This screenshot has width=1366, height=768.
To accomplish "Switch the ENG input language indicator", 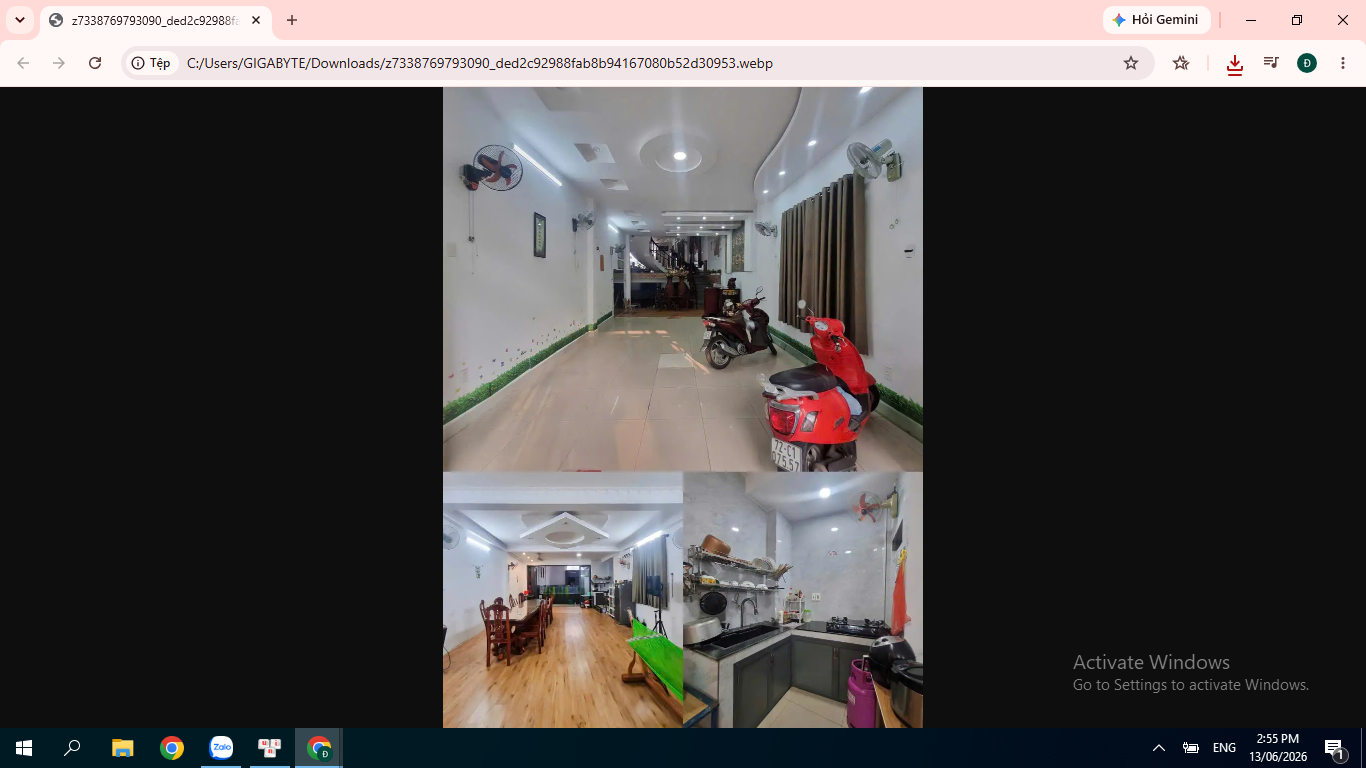I will coord(1224,748).
